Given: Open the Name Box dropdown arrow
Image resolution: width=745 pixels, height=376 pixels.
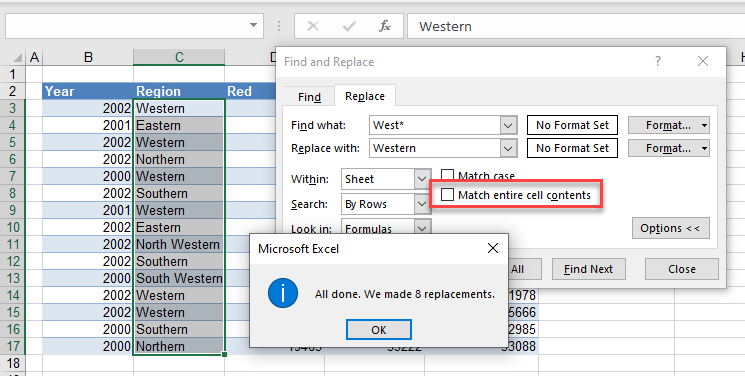Looking at the screenshot, I should [x=254, y=26].
